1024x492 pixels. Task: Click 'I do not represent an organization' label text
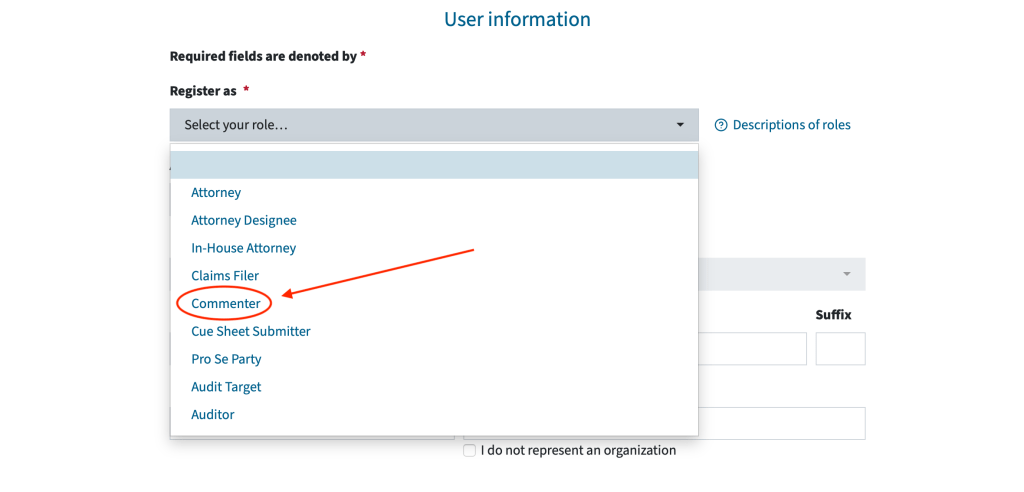578,451
